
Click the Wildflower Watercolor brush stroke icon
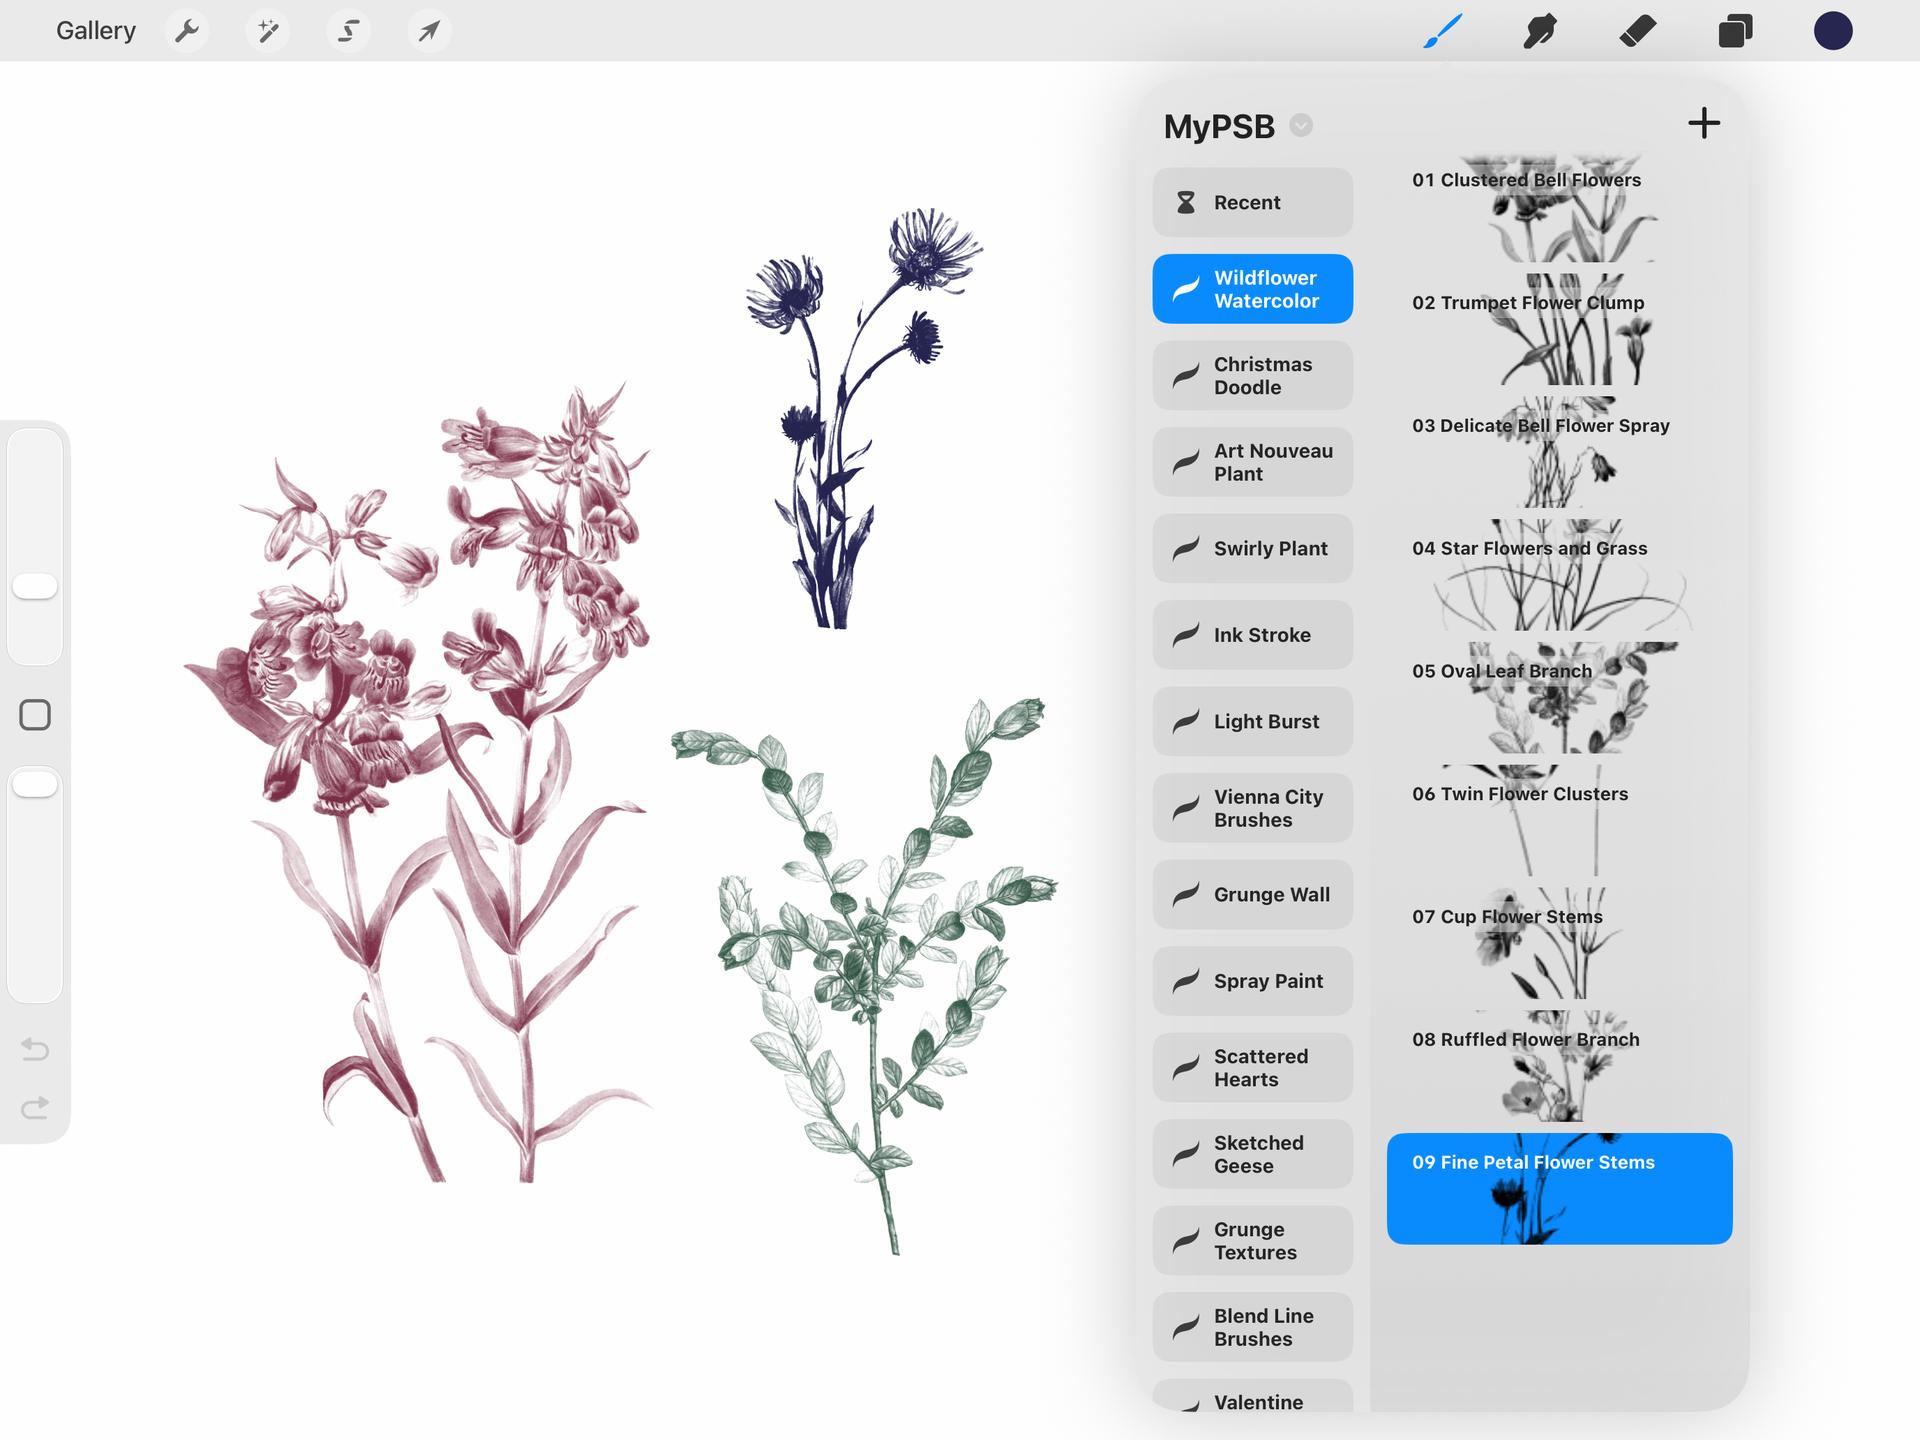[1186, 289]
